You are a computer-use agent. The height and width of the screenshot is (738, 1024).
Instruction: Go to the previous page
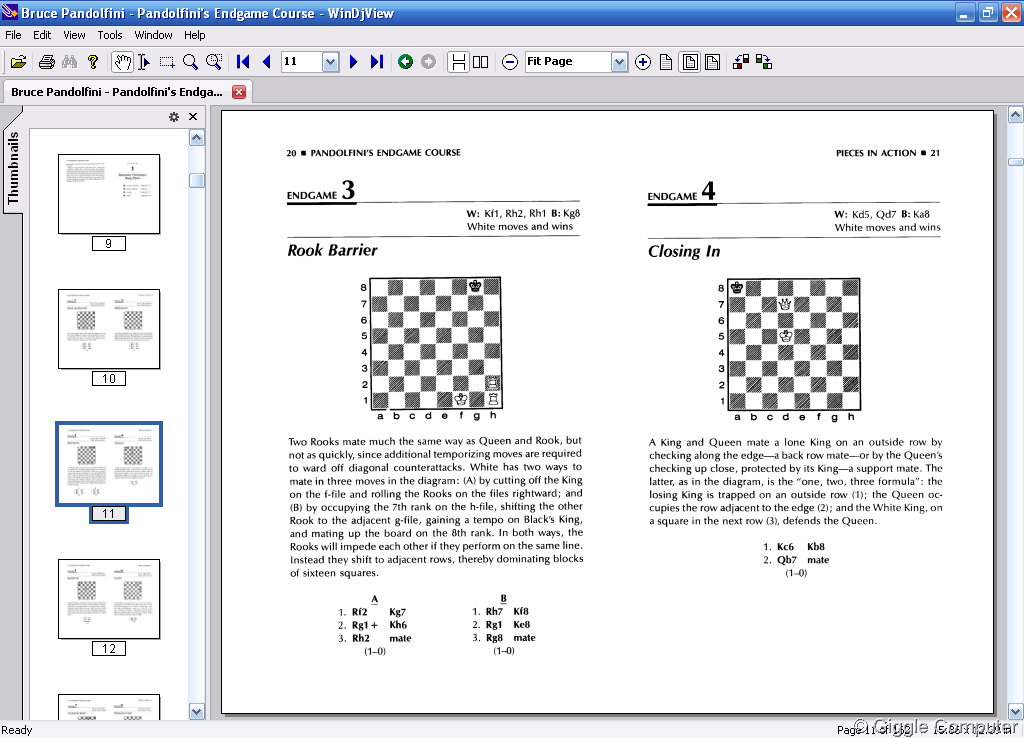pos(266,62)
